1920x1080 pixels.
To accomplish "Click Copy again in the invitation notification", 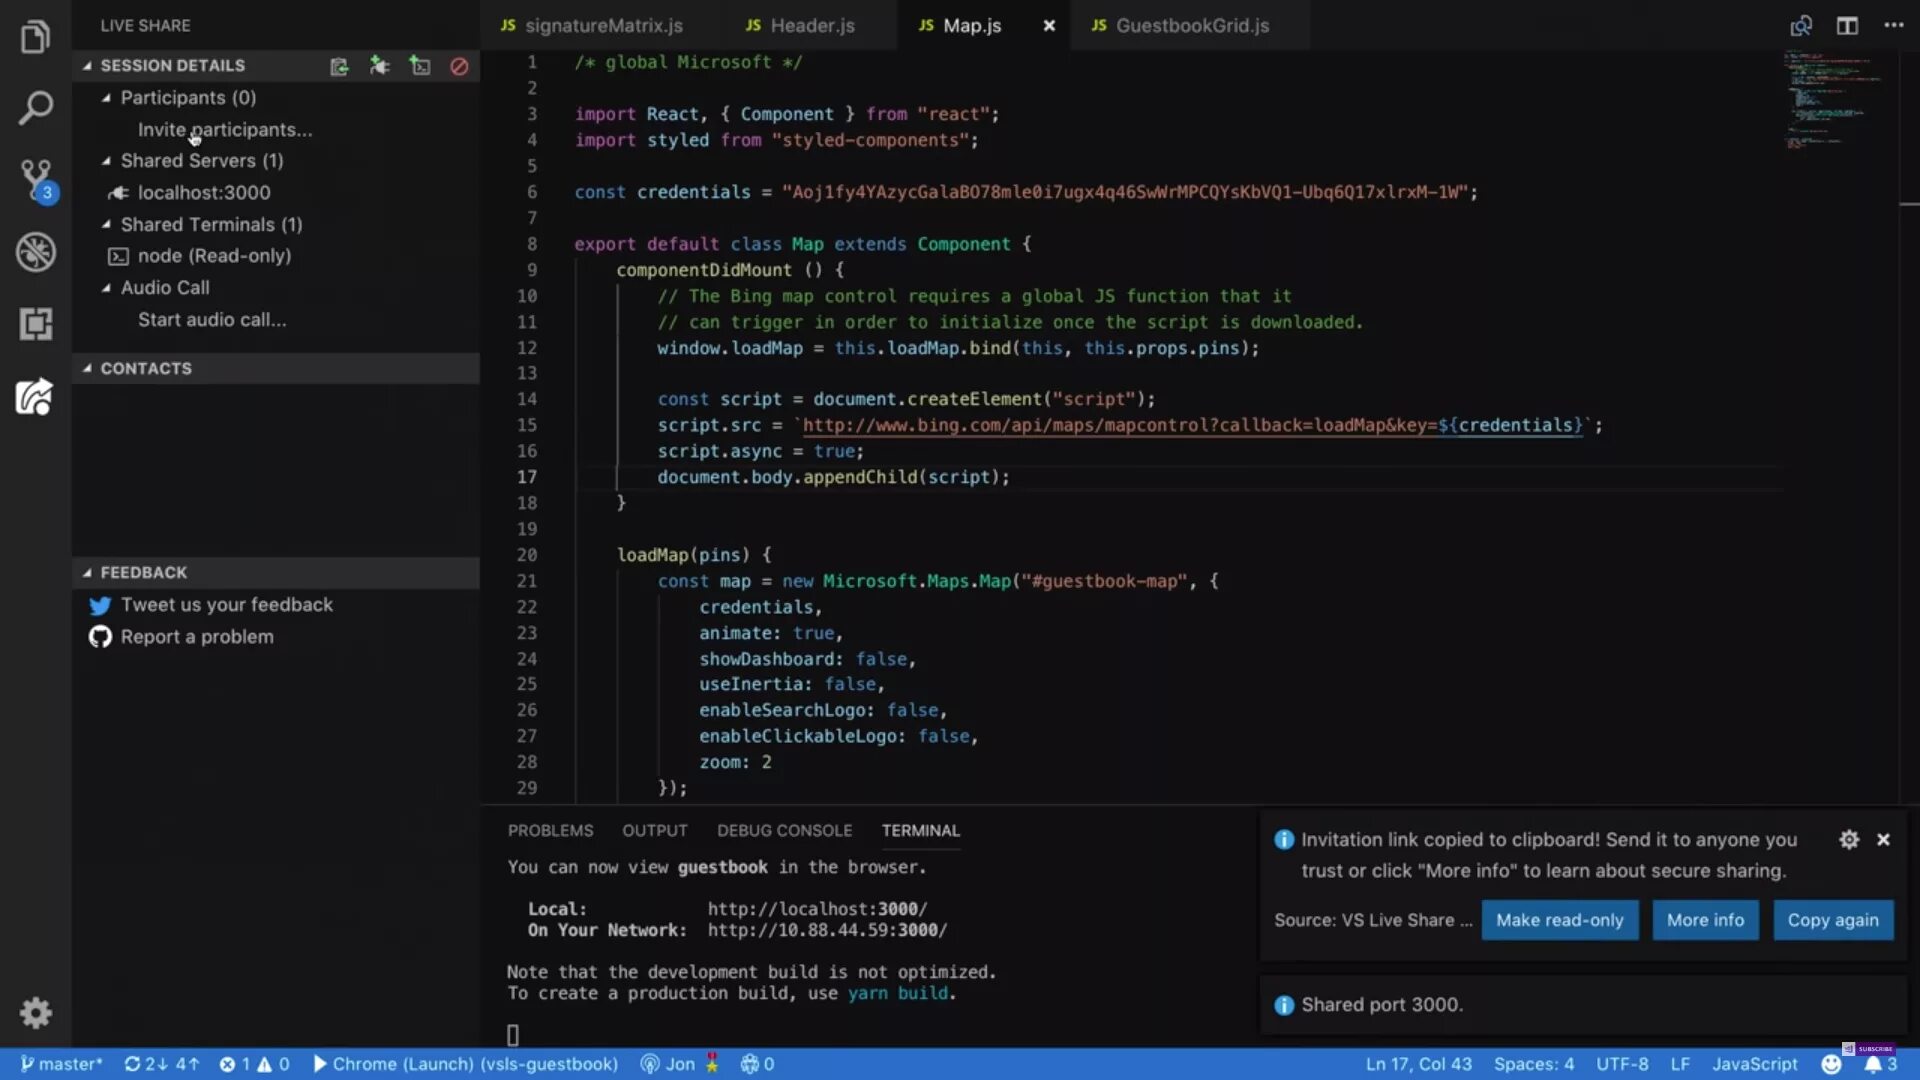I will (1832, 920).
